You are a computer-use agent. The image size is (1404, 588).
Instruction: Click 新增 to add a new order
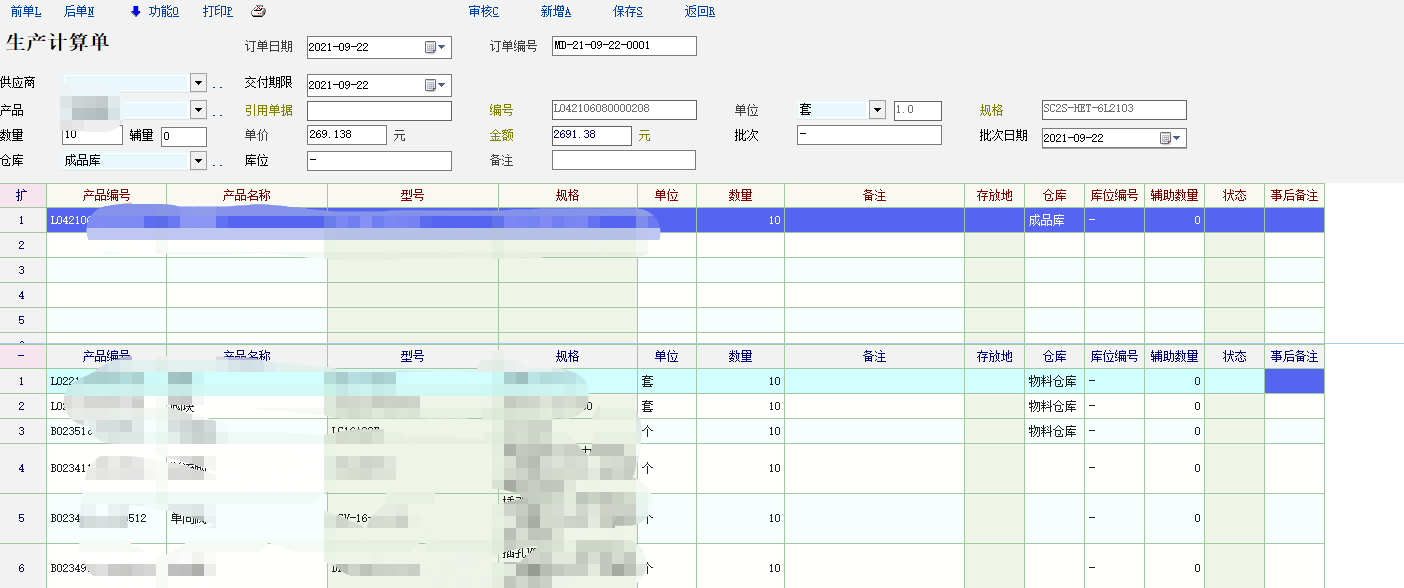pyautogui.click(x=556, y=12)
